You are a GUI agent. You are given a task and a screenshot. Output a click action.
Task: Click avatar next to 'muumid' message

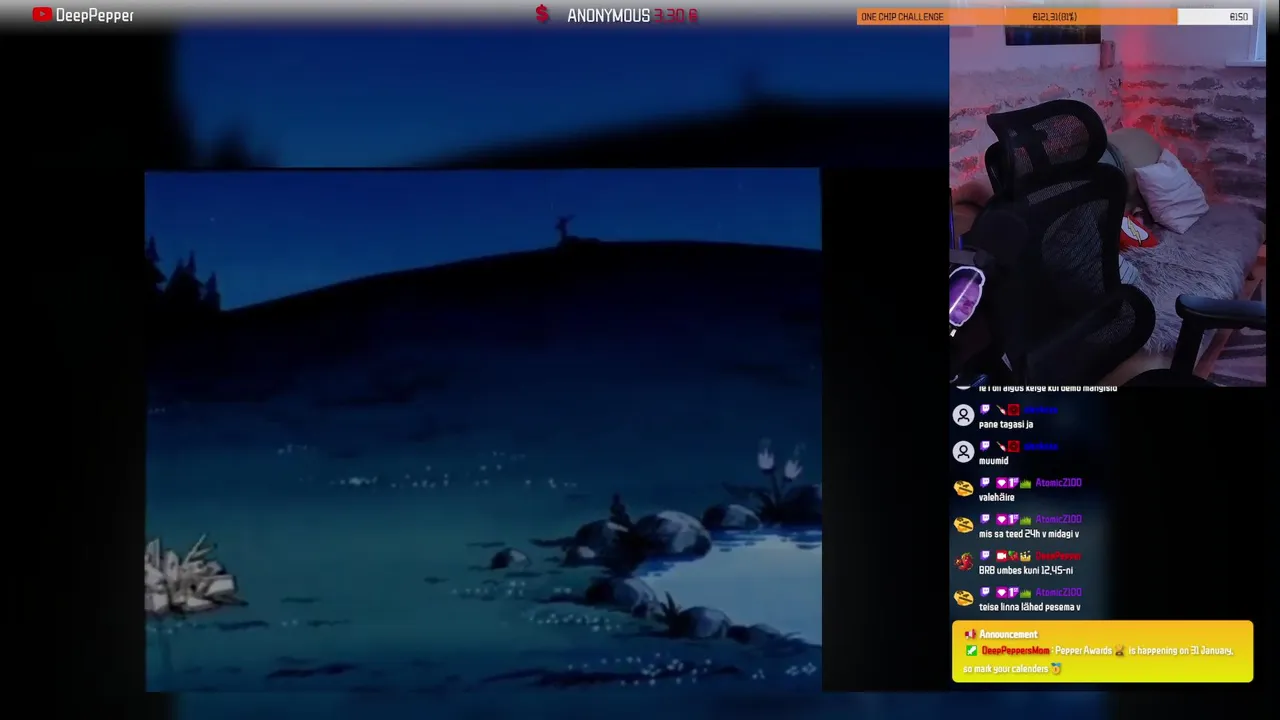coord(963,453)
